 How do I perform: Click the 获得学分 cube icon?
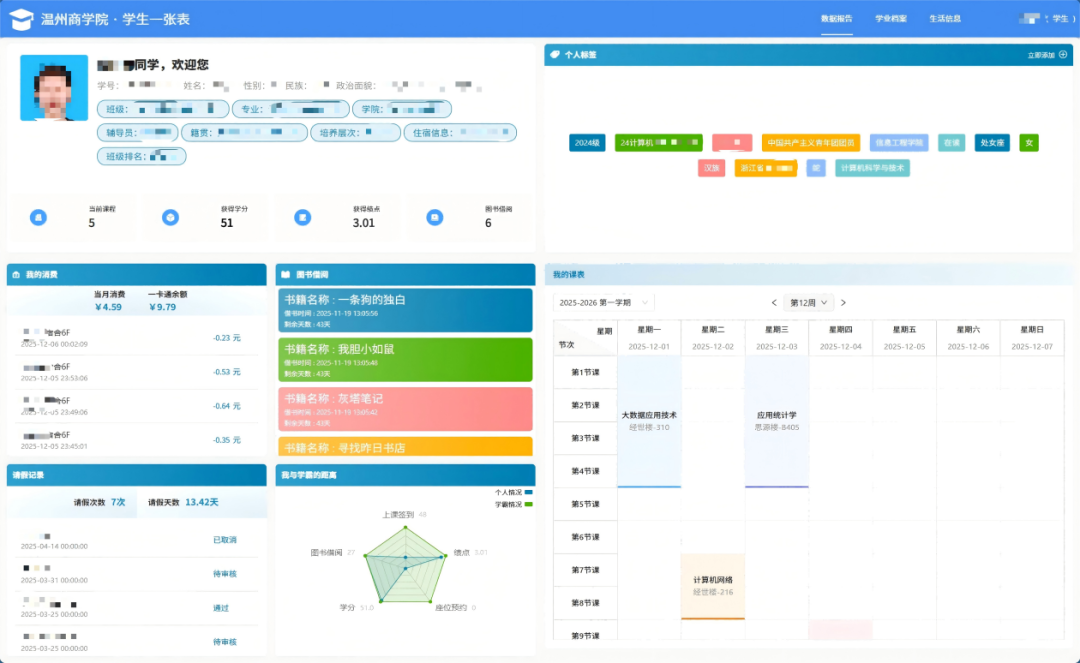pyautogui.click(x=170, y=218)
